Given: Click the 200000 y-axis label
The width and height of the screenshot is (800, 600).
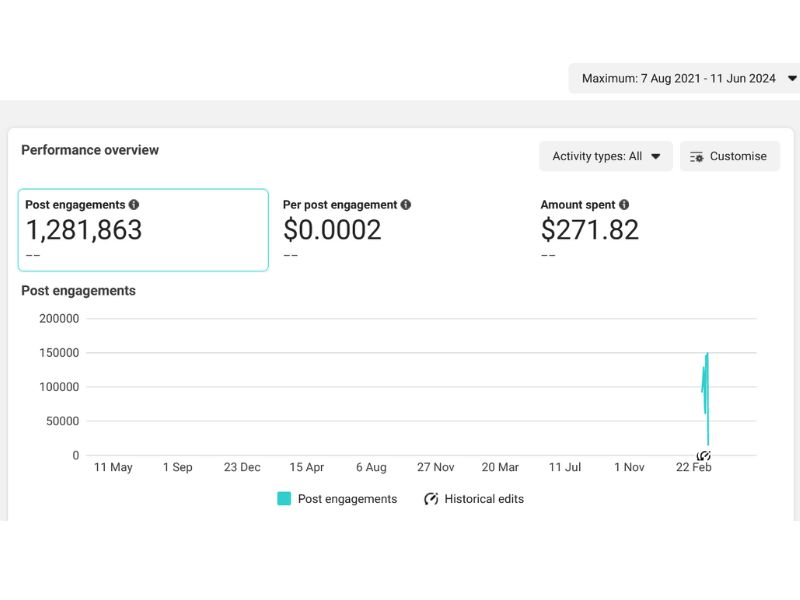Looking at the screenshot, I should pyautogui.click(x=59, y=318).
